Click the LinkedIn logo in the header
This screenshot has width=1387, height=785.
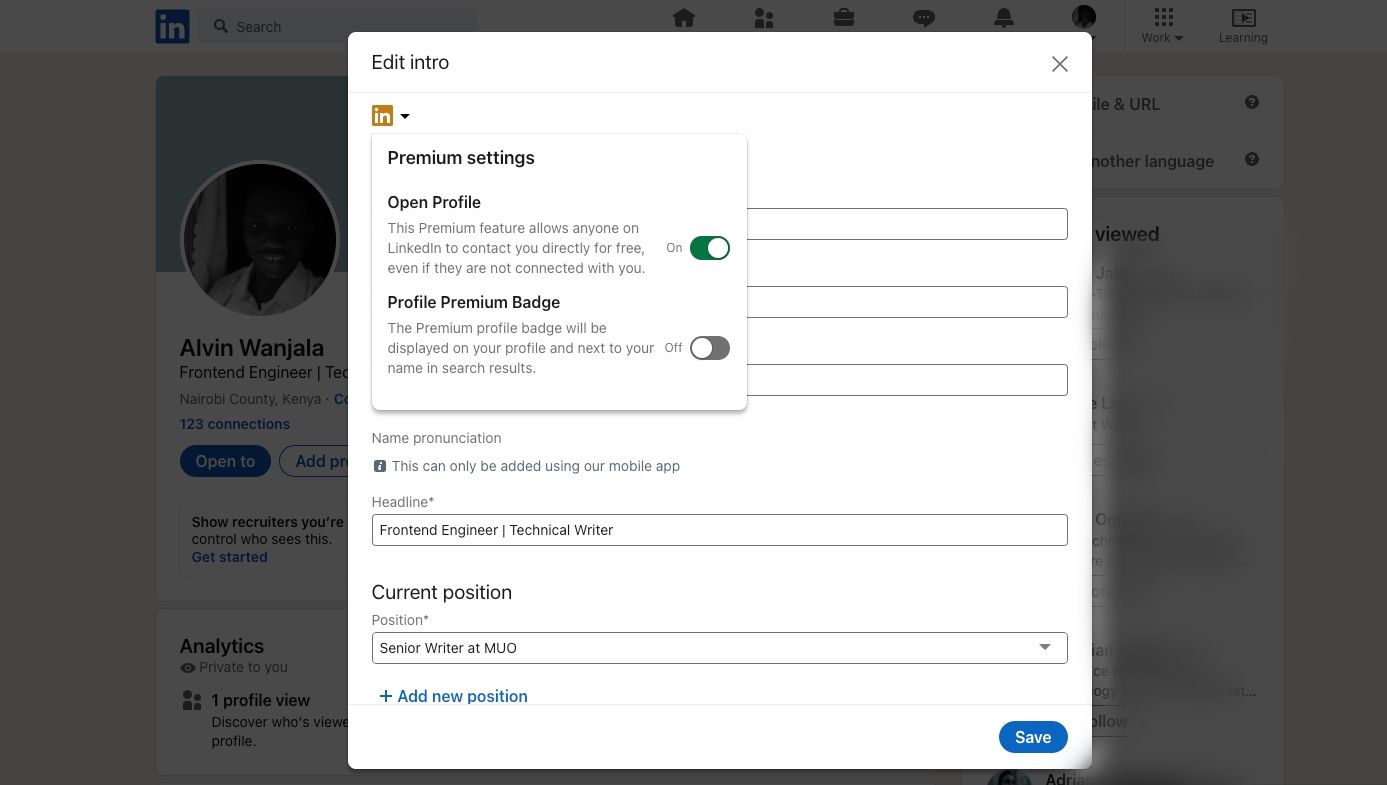172,27
